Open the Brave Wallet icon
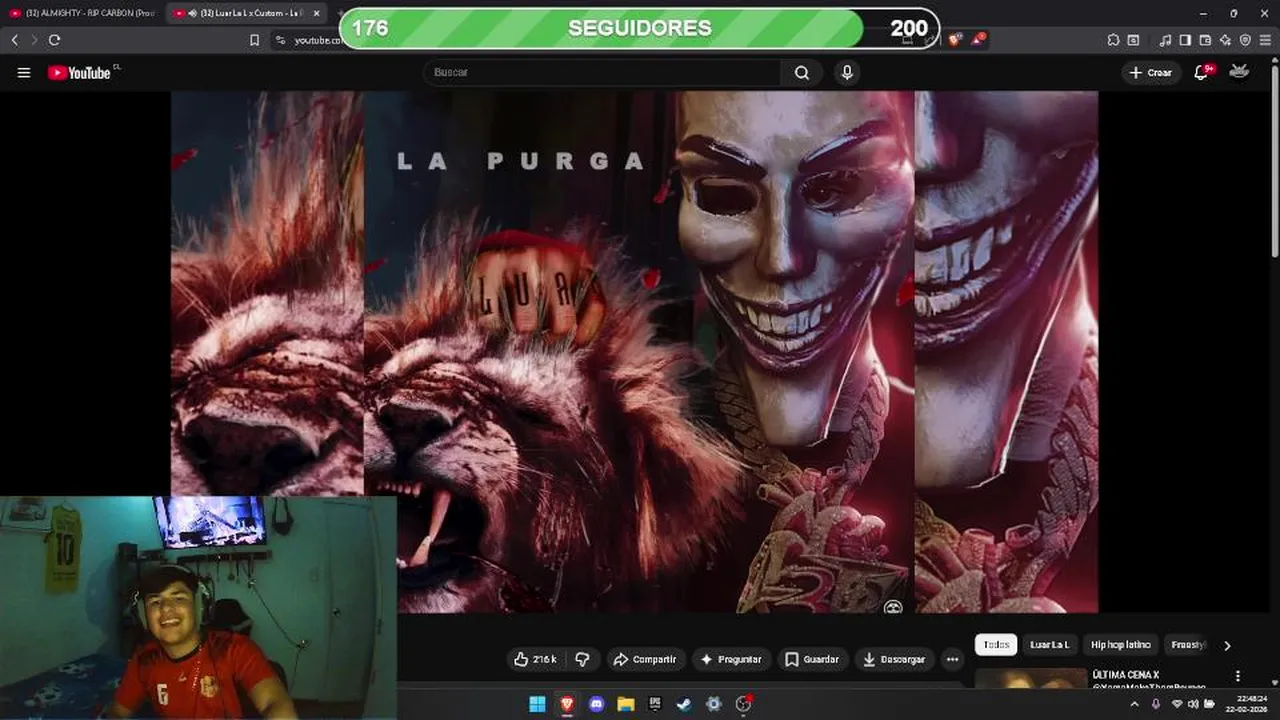This screenshot has width=1280, height=720. (1205, 40)
